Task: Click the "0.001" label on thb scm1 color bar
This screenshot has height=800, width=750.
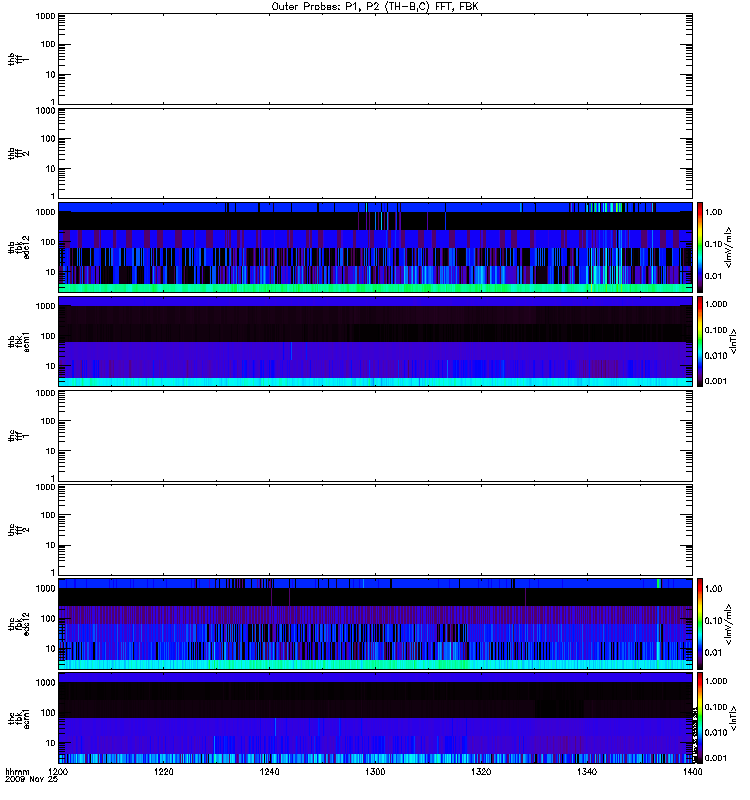Action: (x=716, y=381)
